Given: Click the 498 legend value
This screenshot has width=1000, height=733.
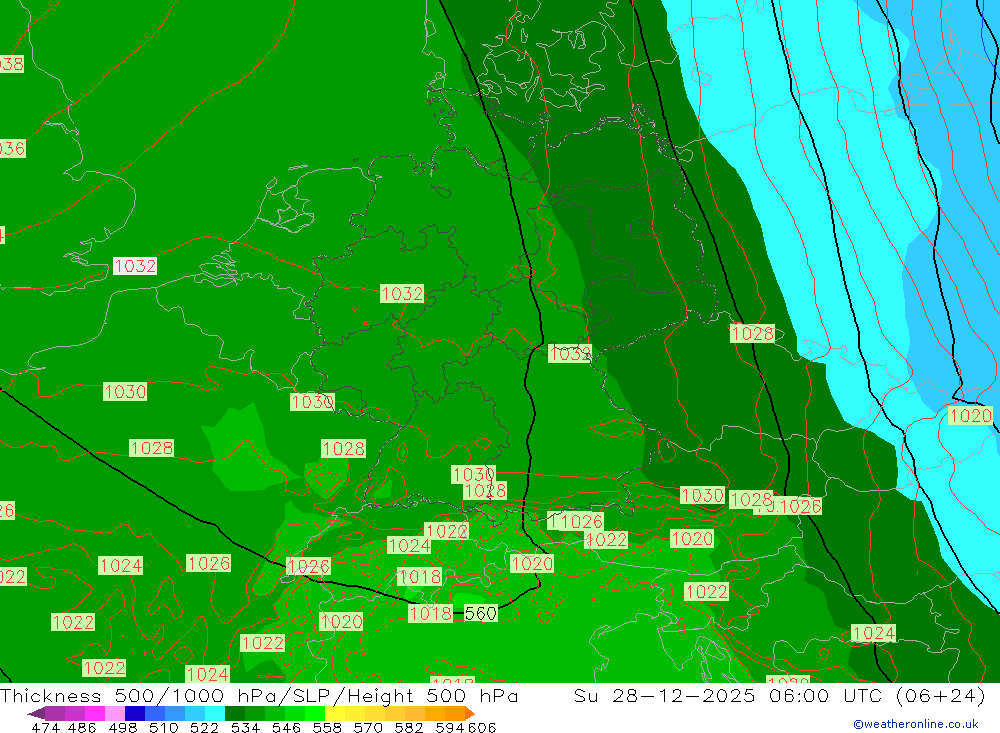Looking at the screenshot, I should (123, 727).
